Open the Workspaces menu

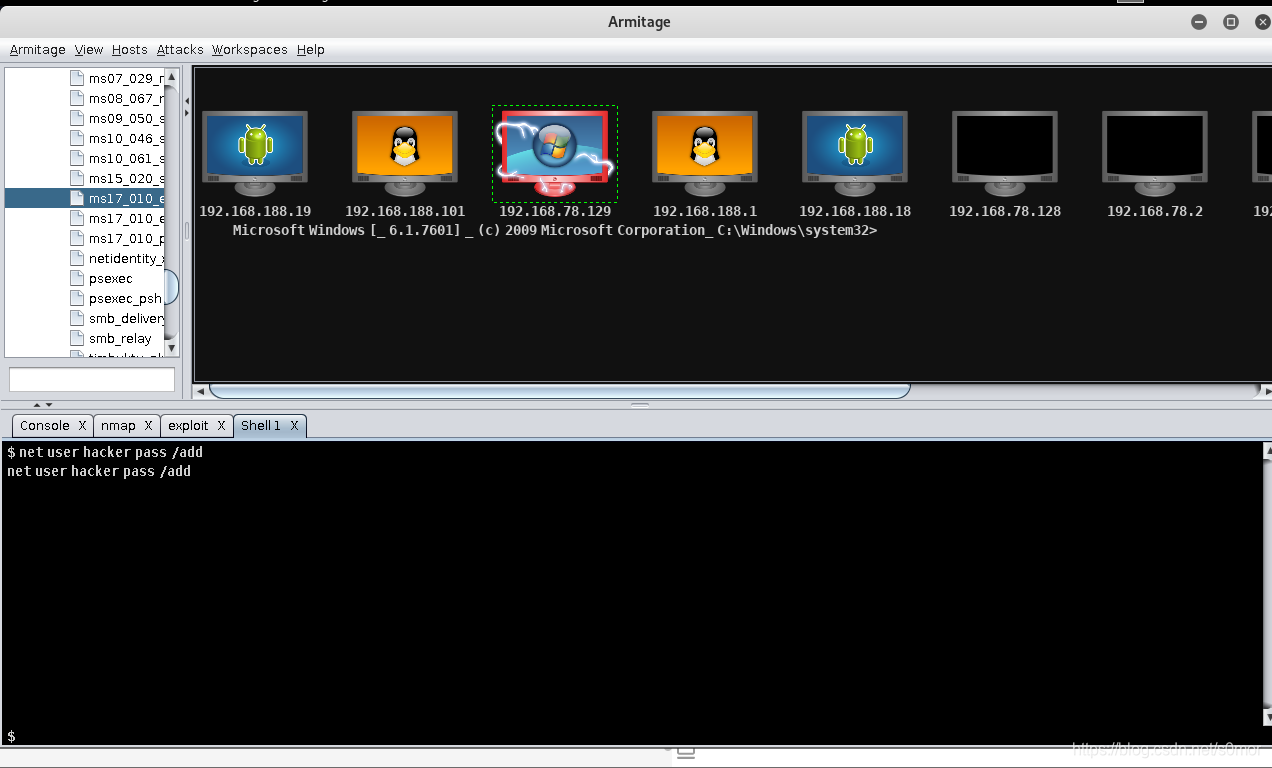[249, 50]
